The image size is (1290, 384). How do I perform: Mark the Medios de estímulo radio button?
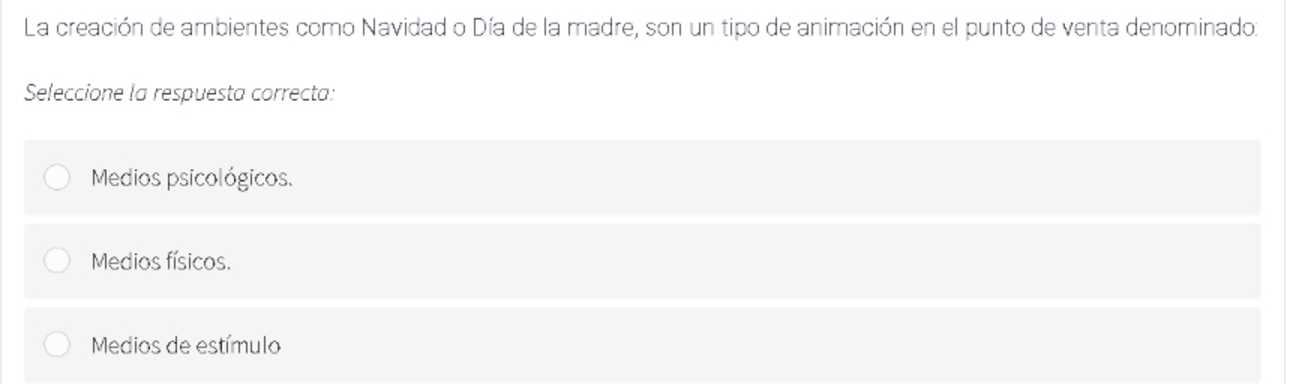point(57,345)
